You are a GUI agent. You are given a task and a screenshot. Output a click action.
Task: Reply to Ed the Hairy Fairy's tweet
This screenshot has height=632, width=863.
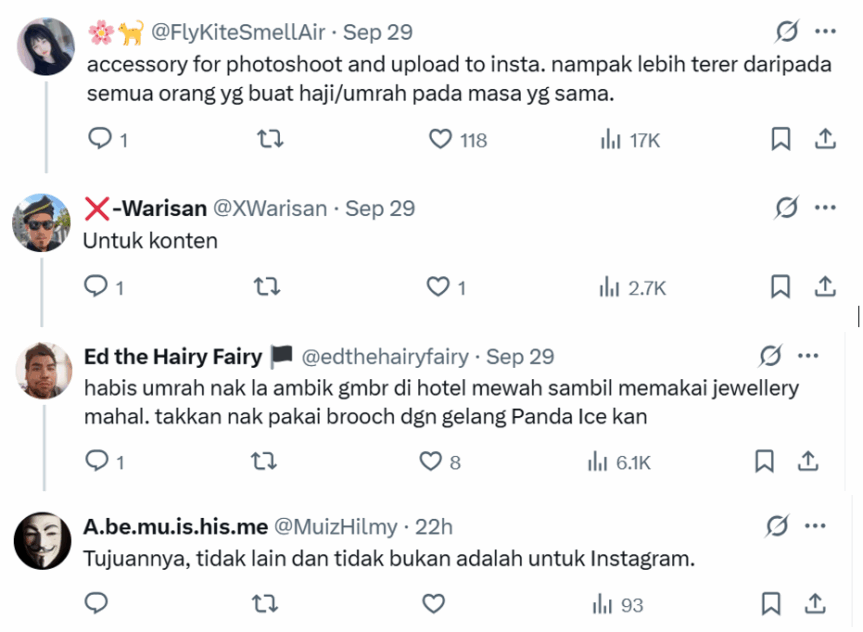point(99,461)
